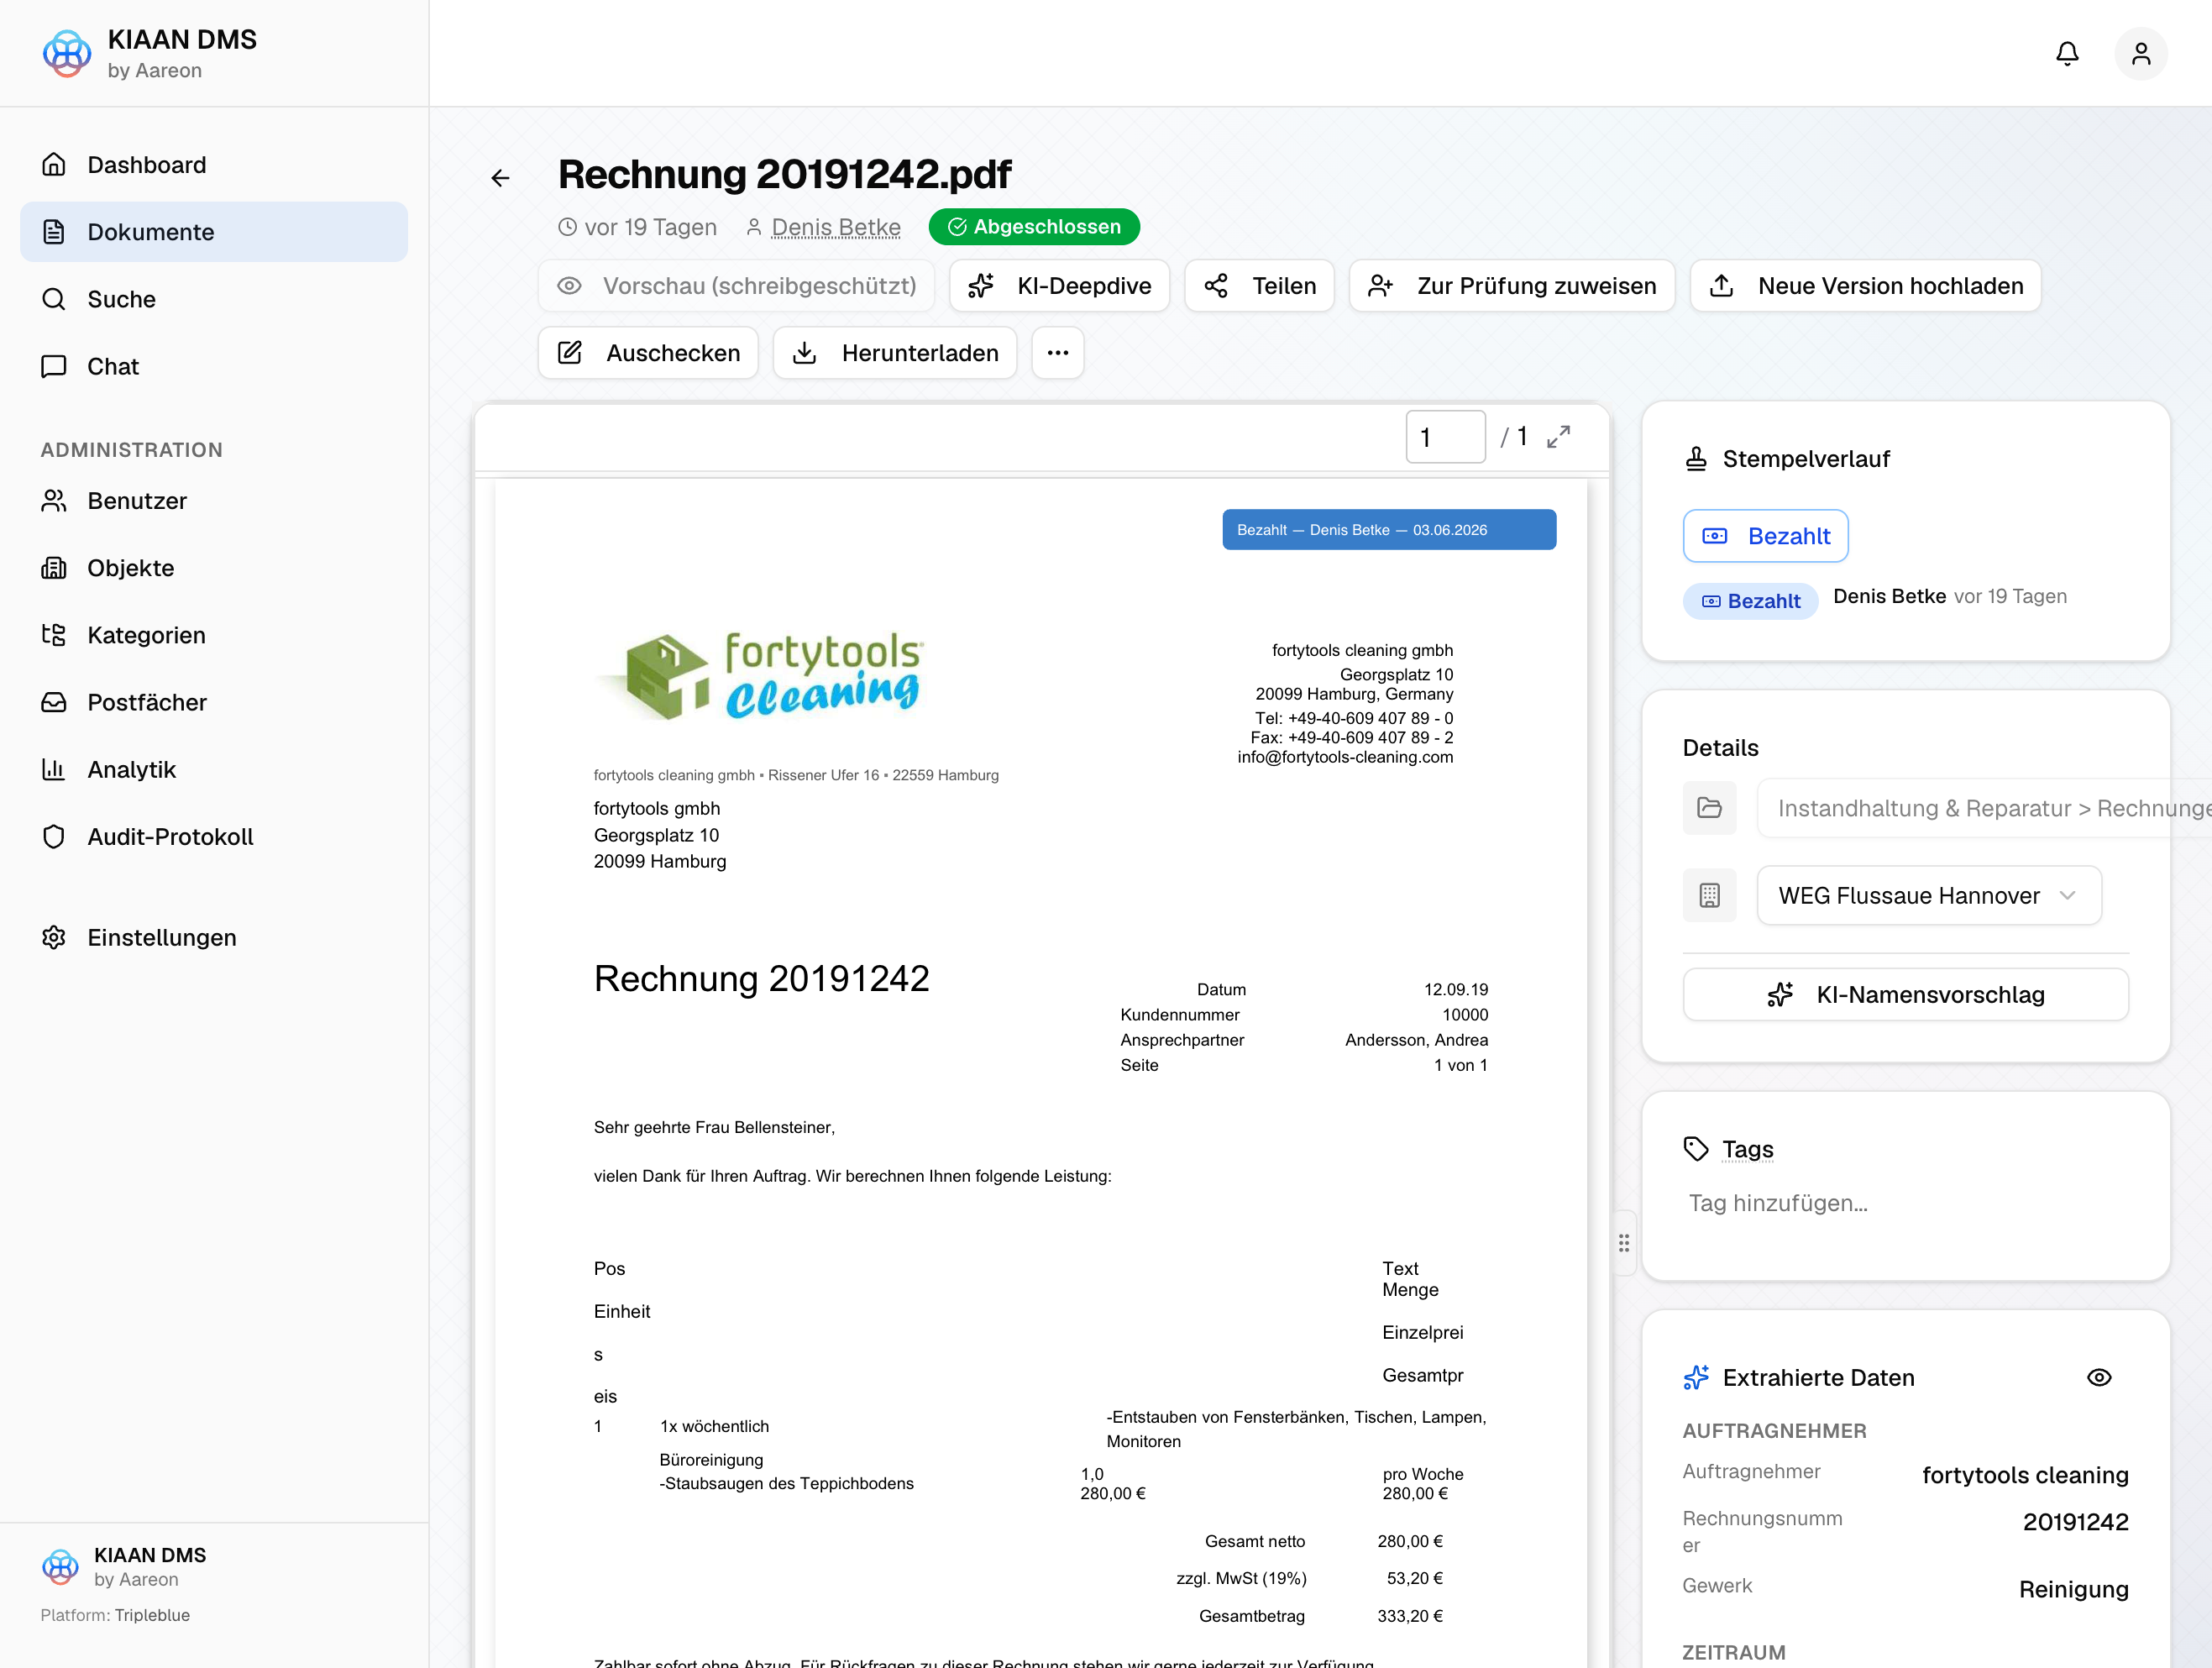Select Dokumente in the sidebar

214,232
